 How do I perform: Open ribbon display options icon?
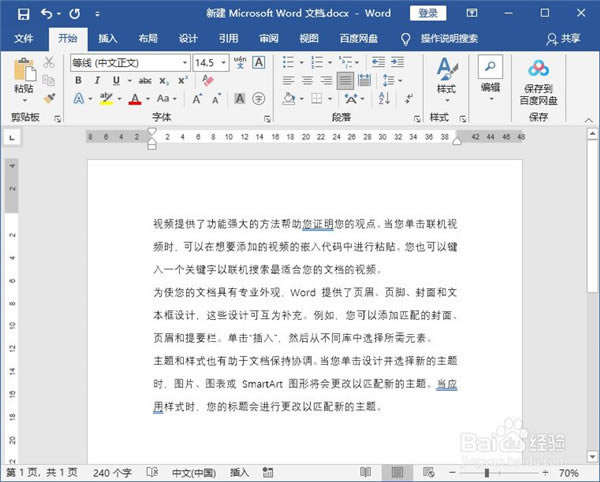pyautogui.click(x=472, y=13)
